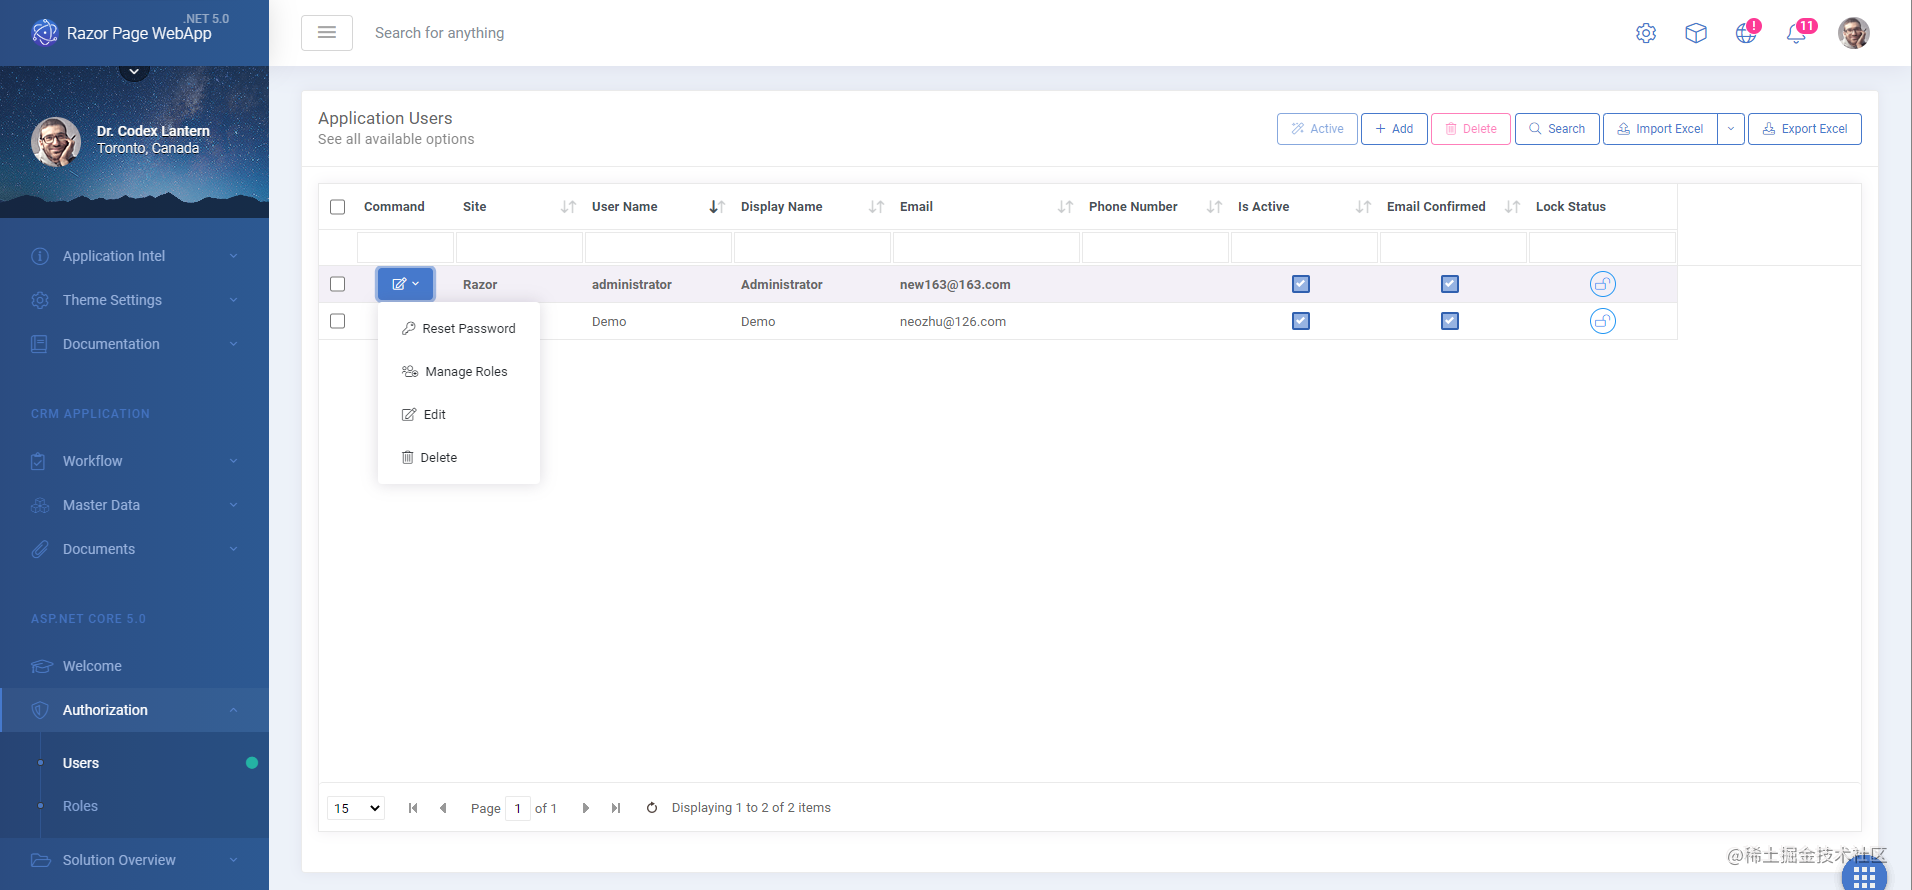Collapse the sidebar profile chevron
Image resolution: width=1912 pixels, height=890 pixels.
134,71
